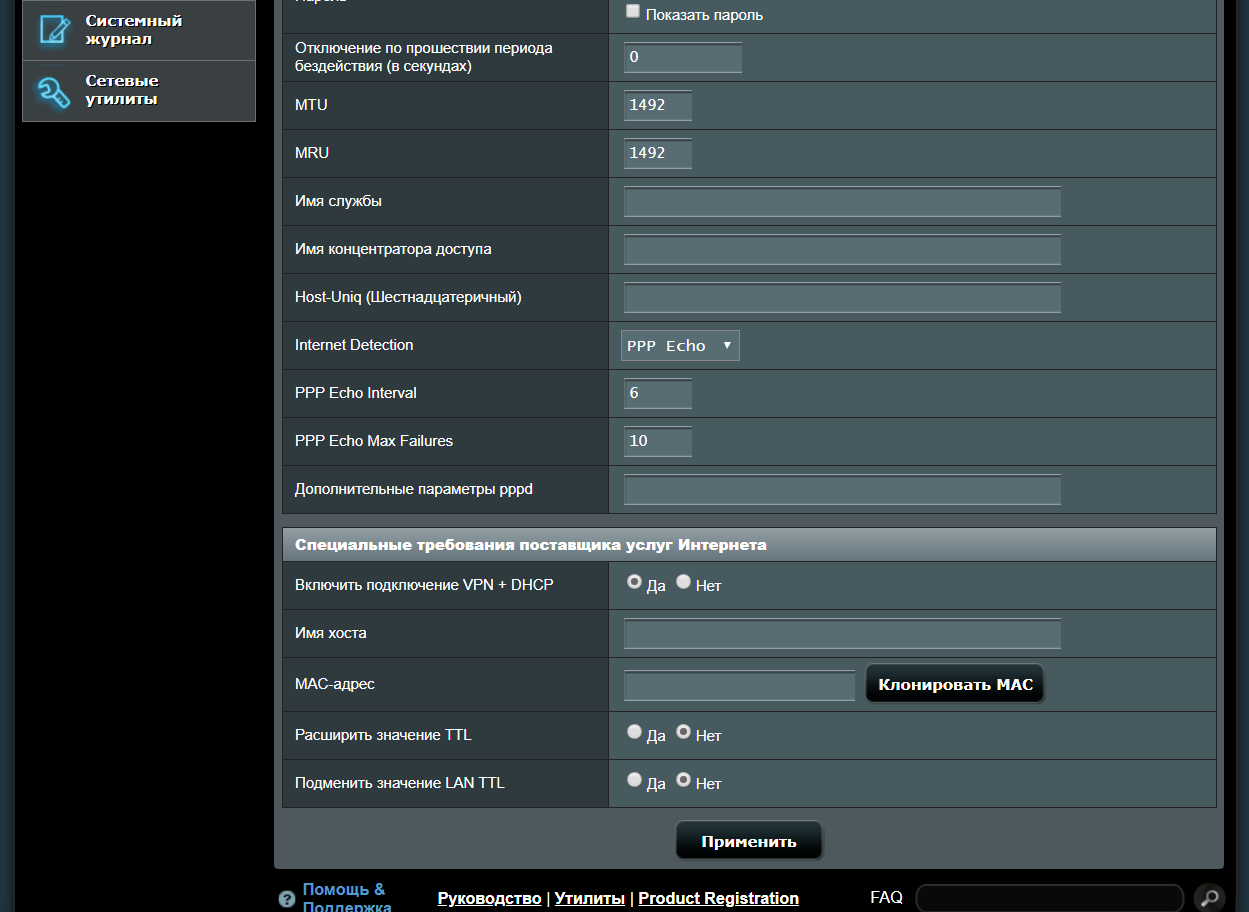Click the 'Клонировать MAC' button
Image resolution: width=1249 pixels, height=912 pixels.
pos(954,685)
